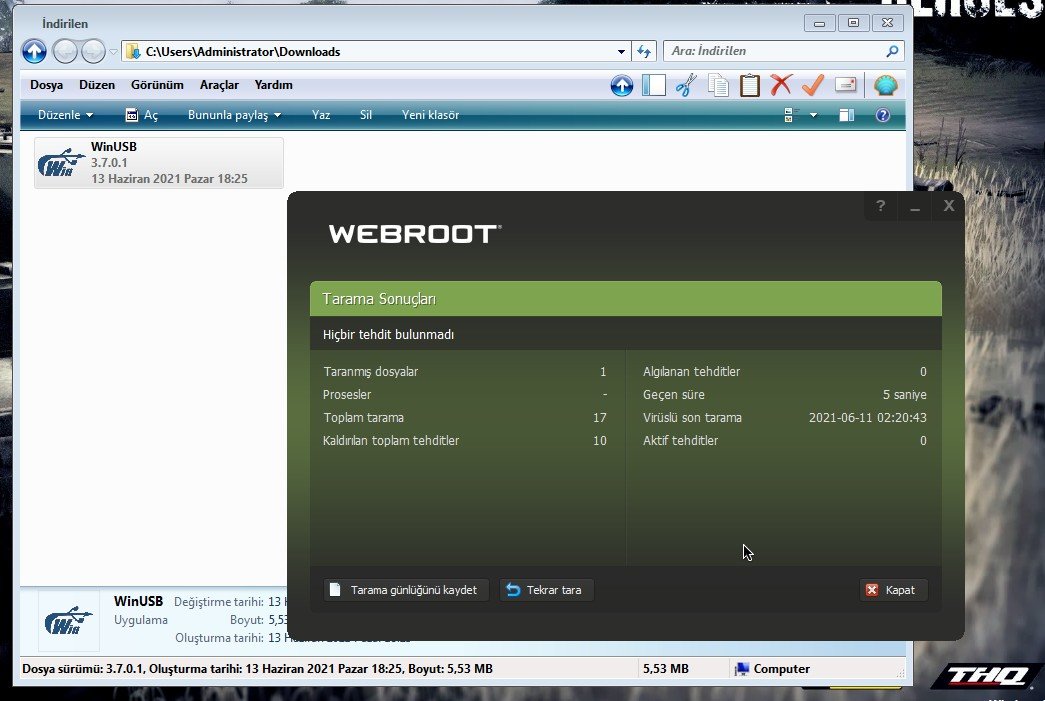The width and height of the screenshot is (1045, 701).
Task: Click the Forward navigation button
Action: (93, 51)
